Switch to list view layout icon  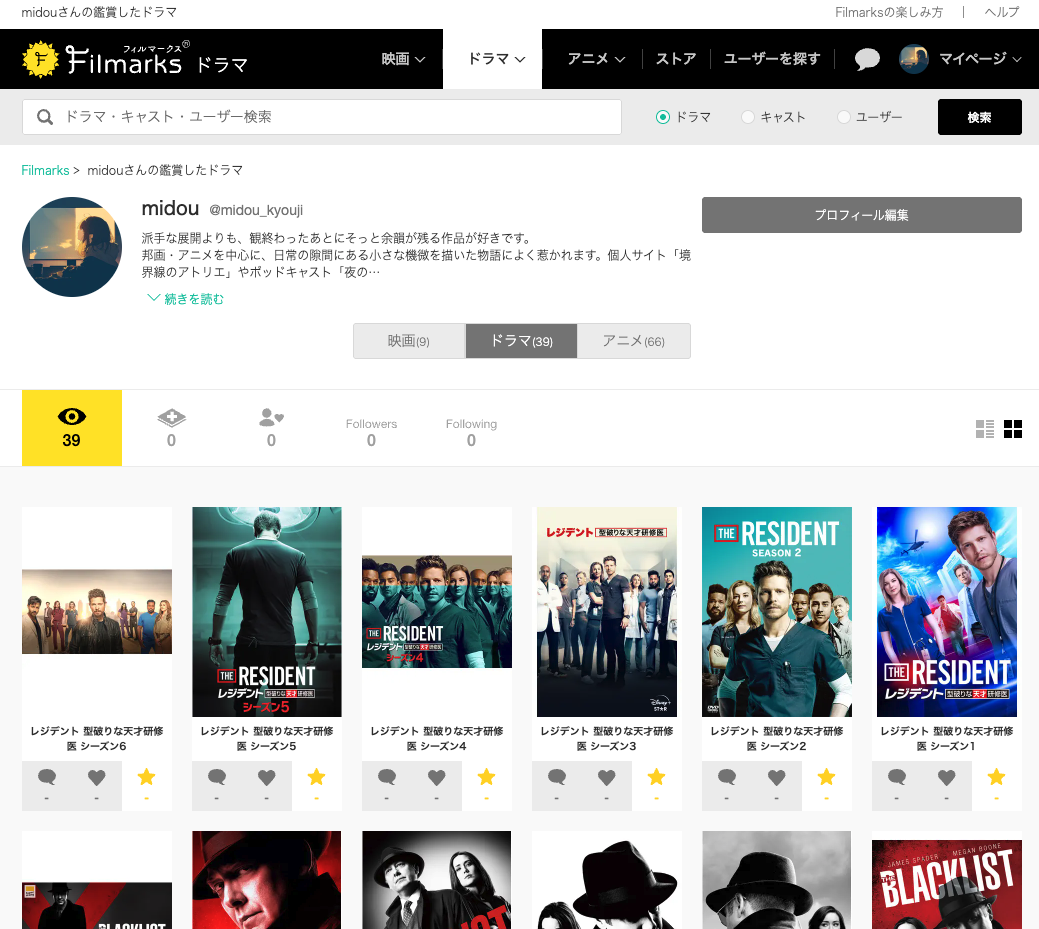tap(985, 429)
